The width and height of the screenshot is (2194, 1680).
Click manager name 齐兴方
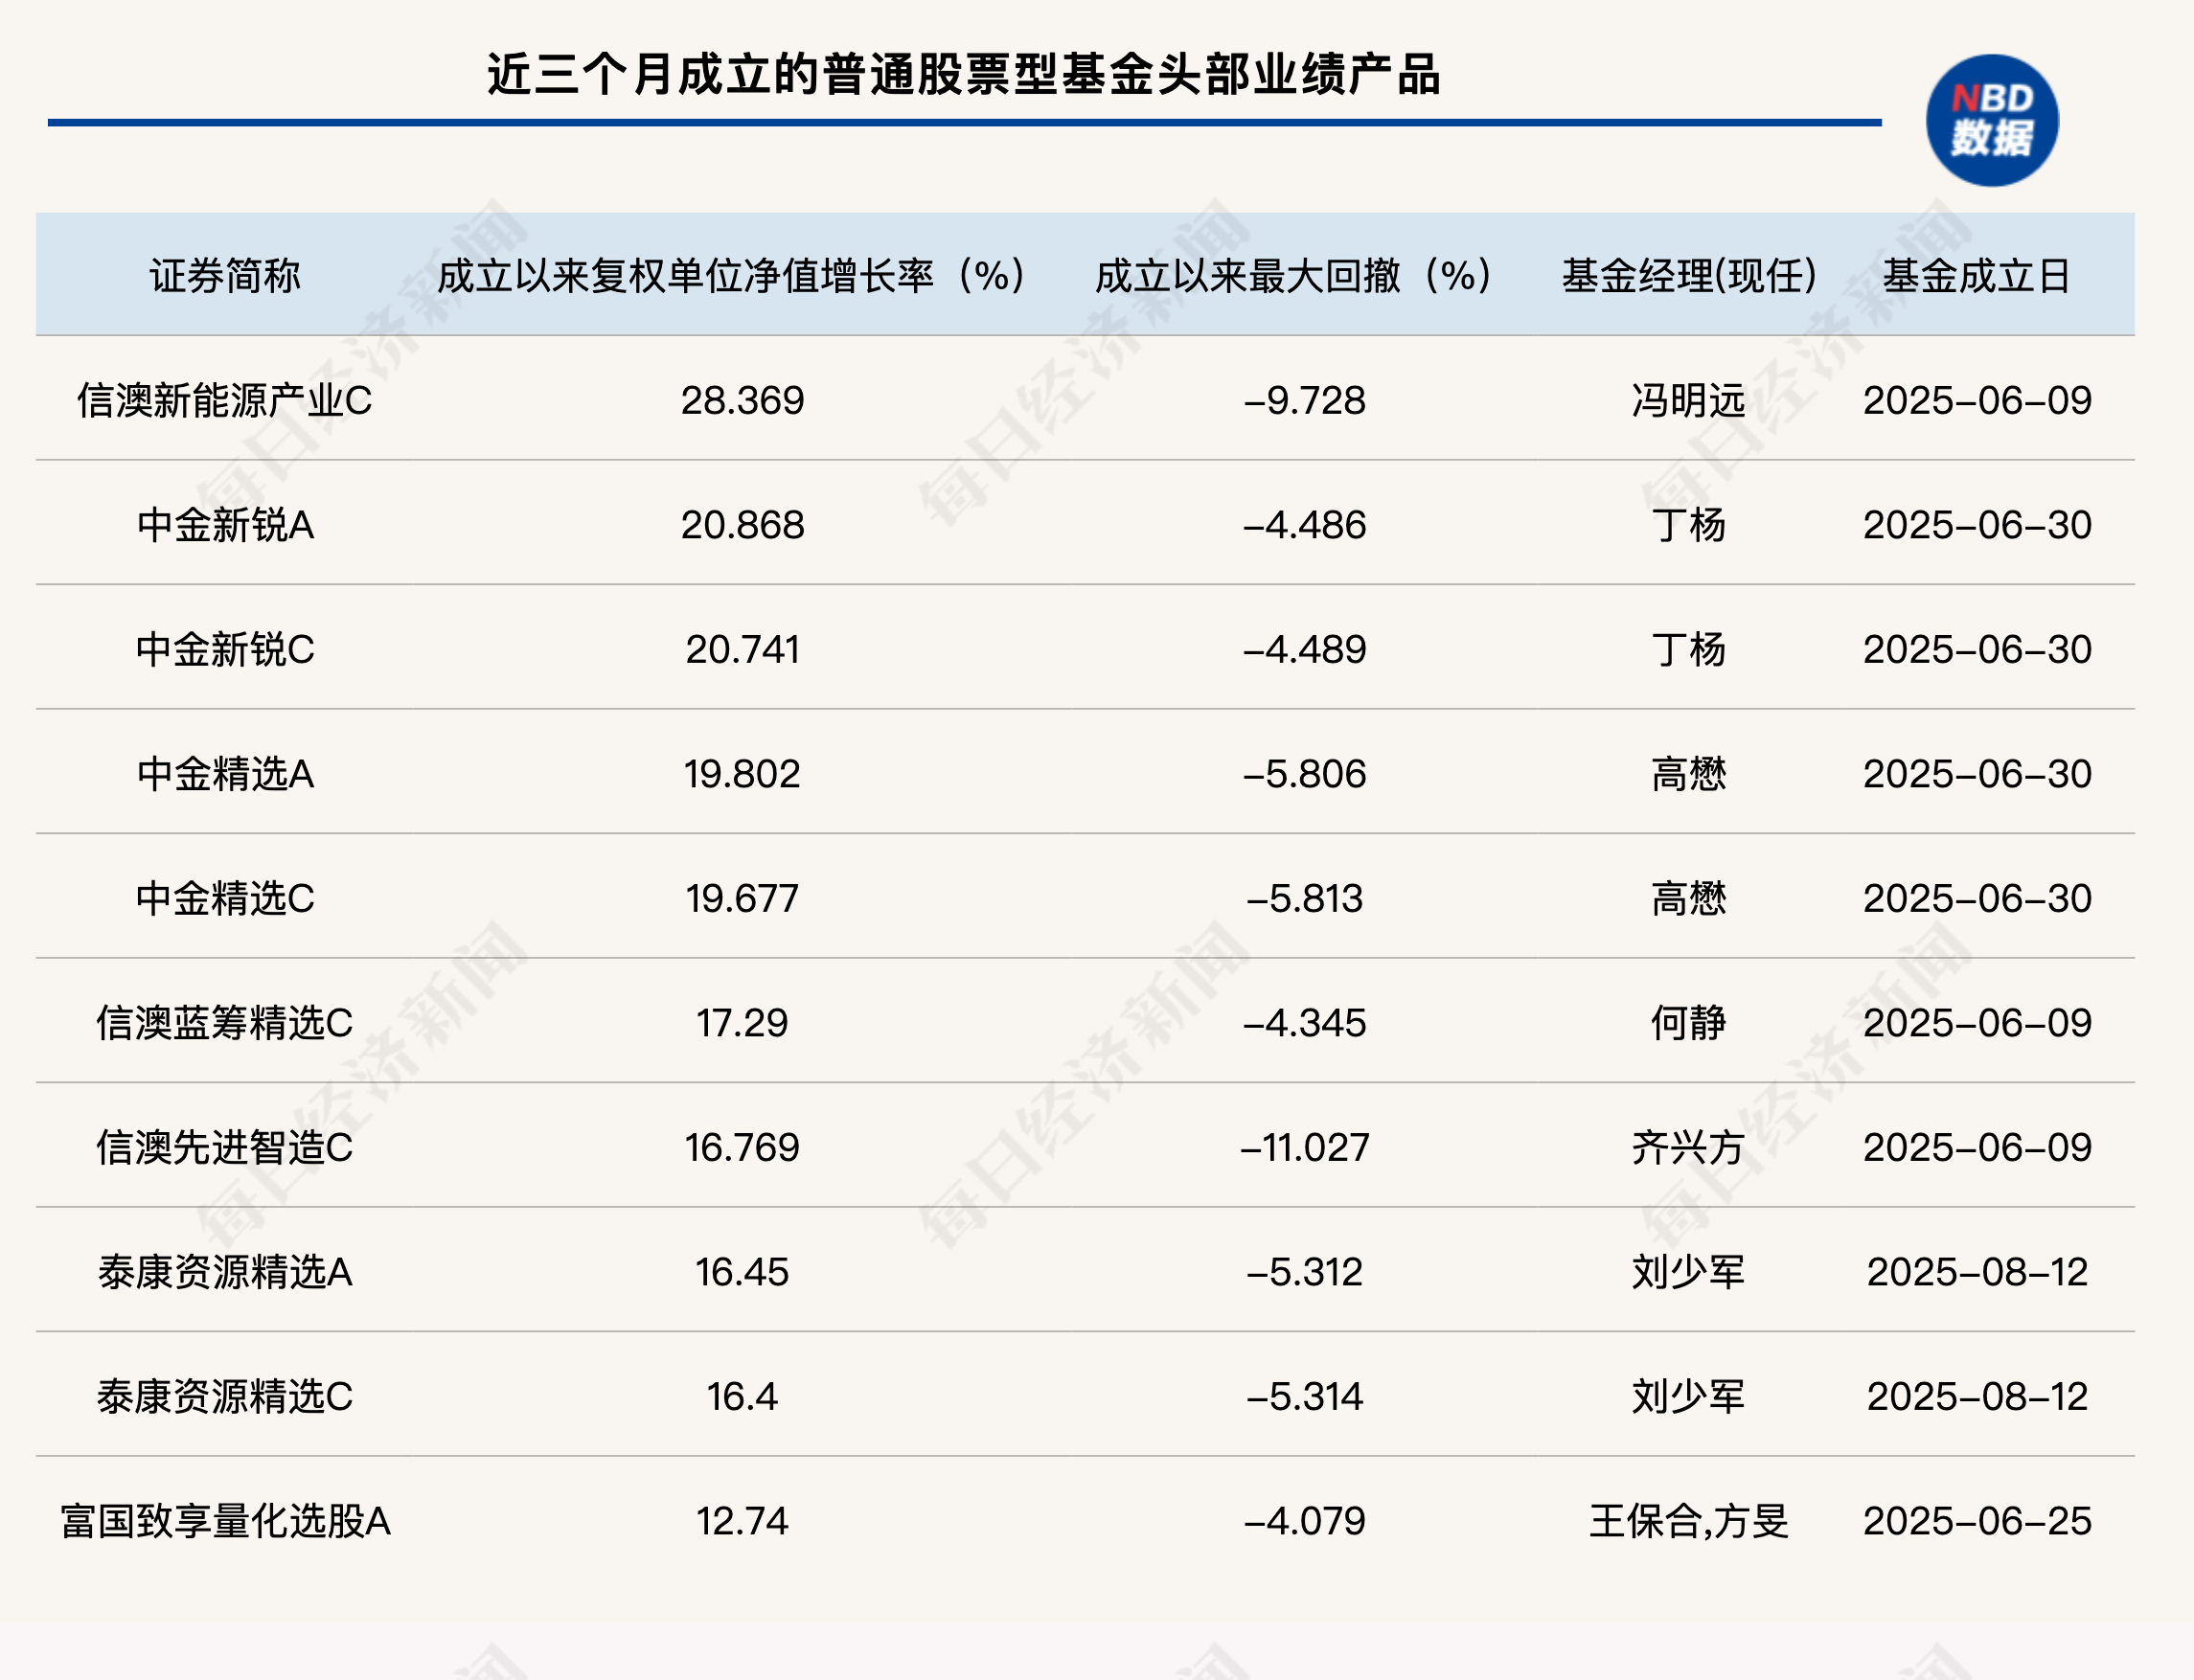1688,1148
